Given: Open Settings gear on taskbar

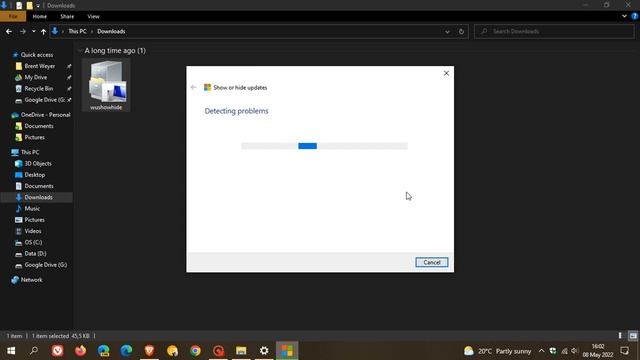Looking at the screenshot, I should 264,351.
